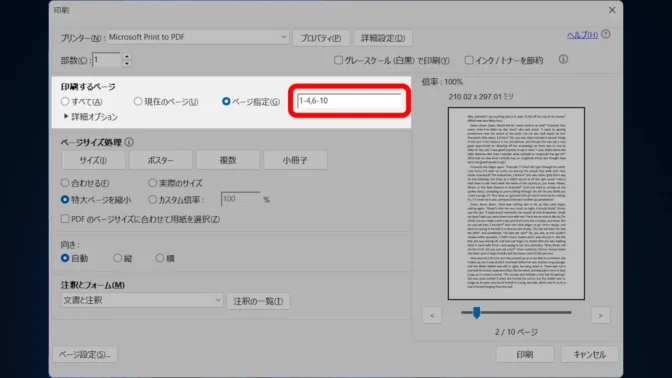Click info icon beside ページサイズ処理
This screenshot has width=672, height=378.
(x=129, y=142)
